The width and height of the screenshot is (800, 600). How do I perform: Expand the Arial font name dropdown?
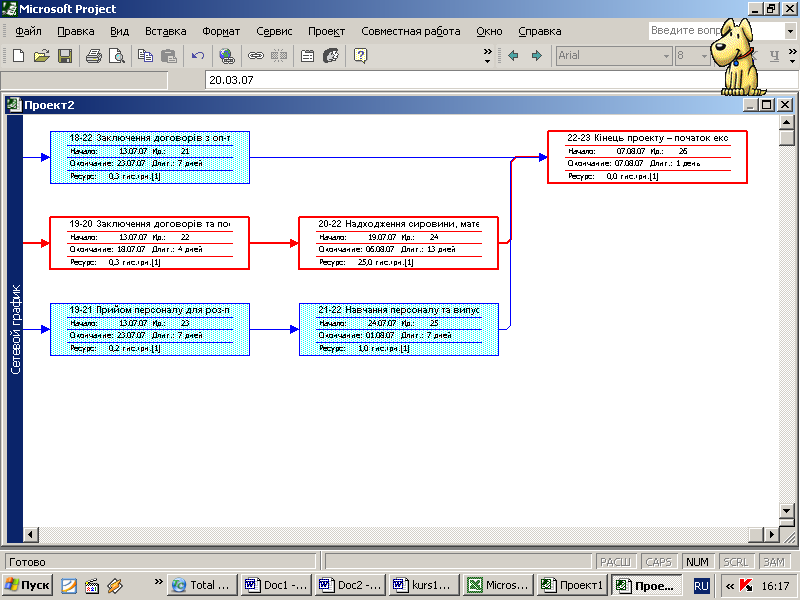666,56
